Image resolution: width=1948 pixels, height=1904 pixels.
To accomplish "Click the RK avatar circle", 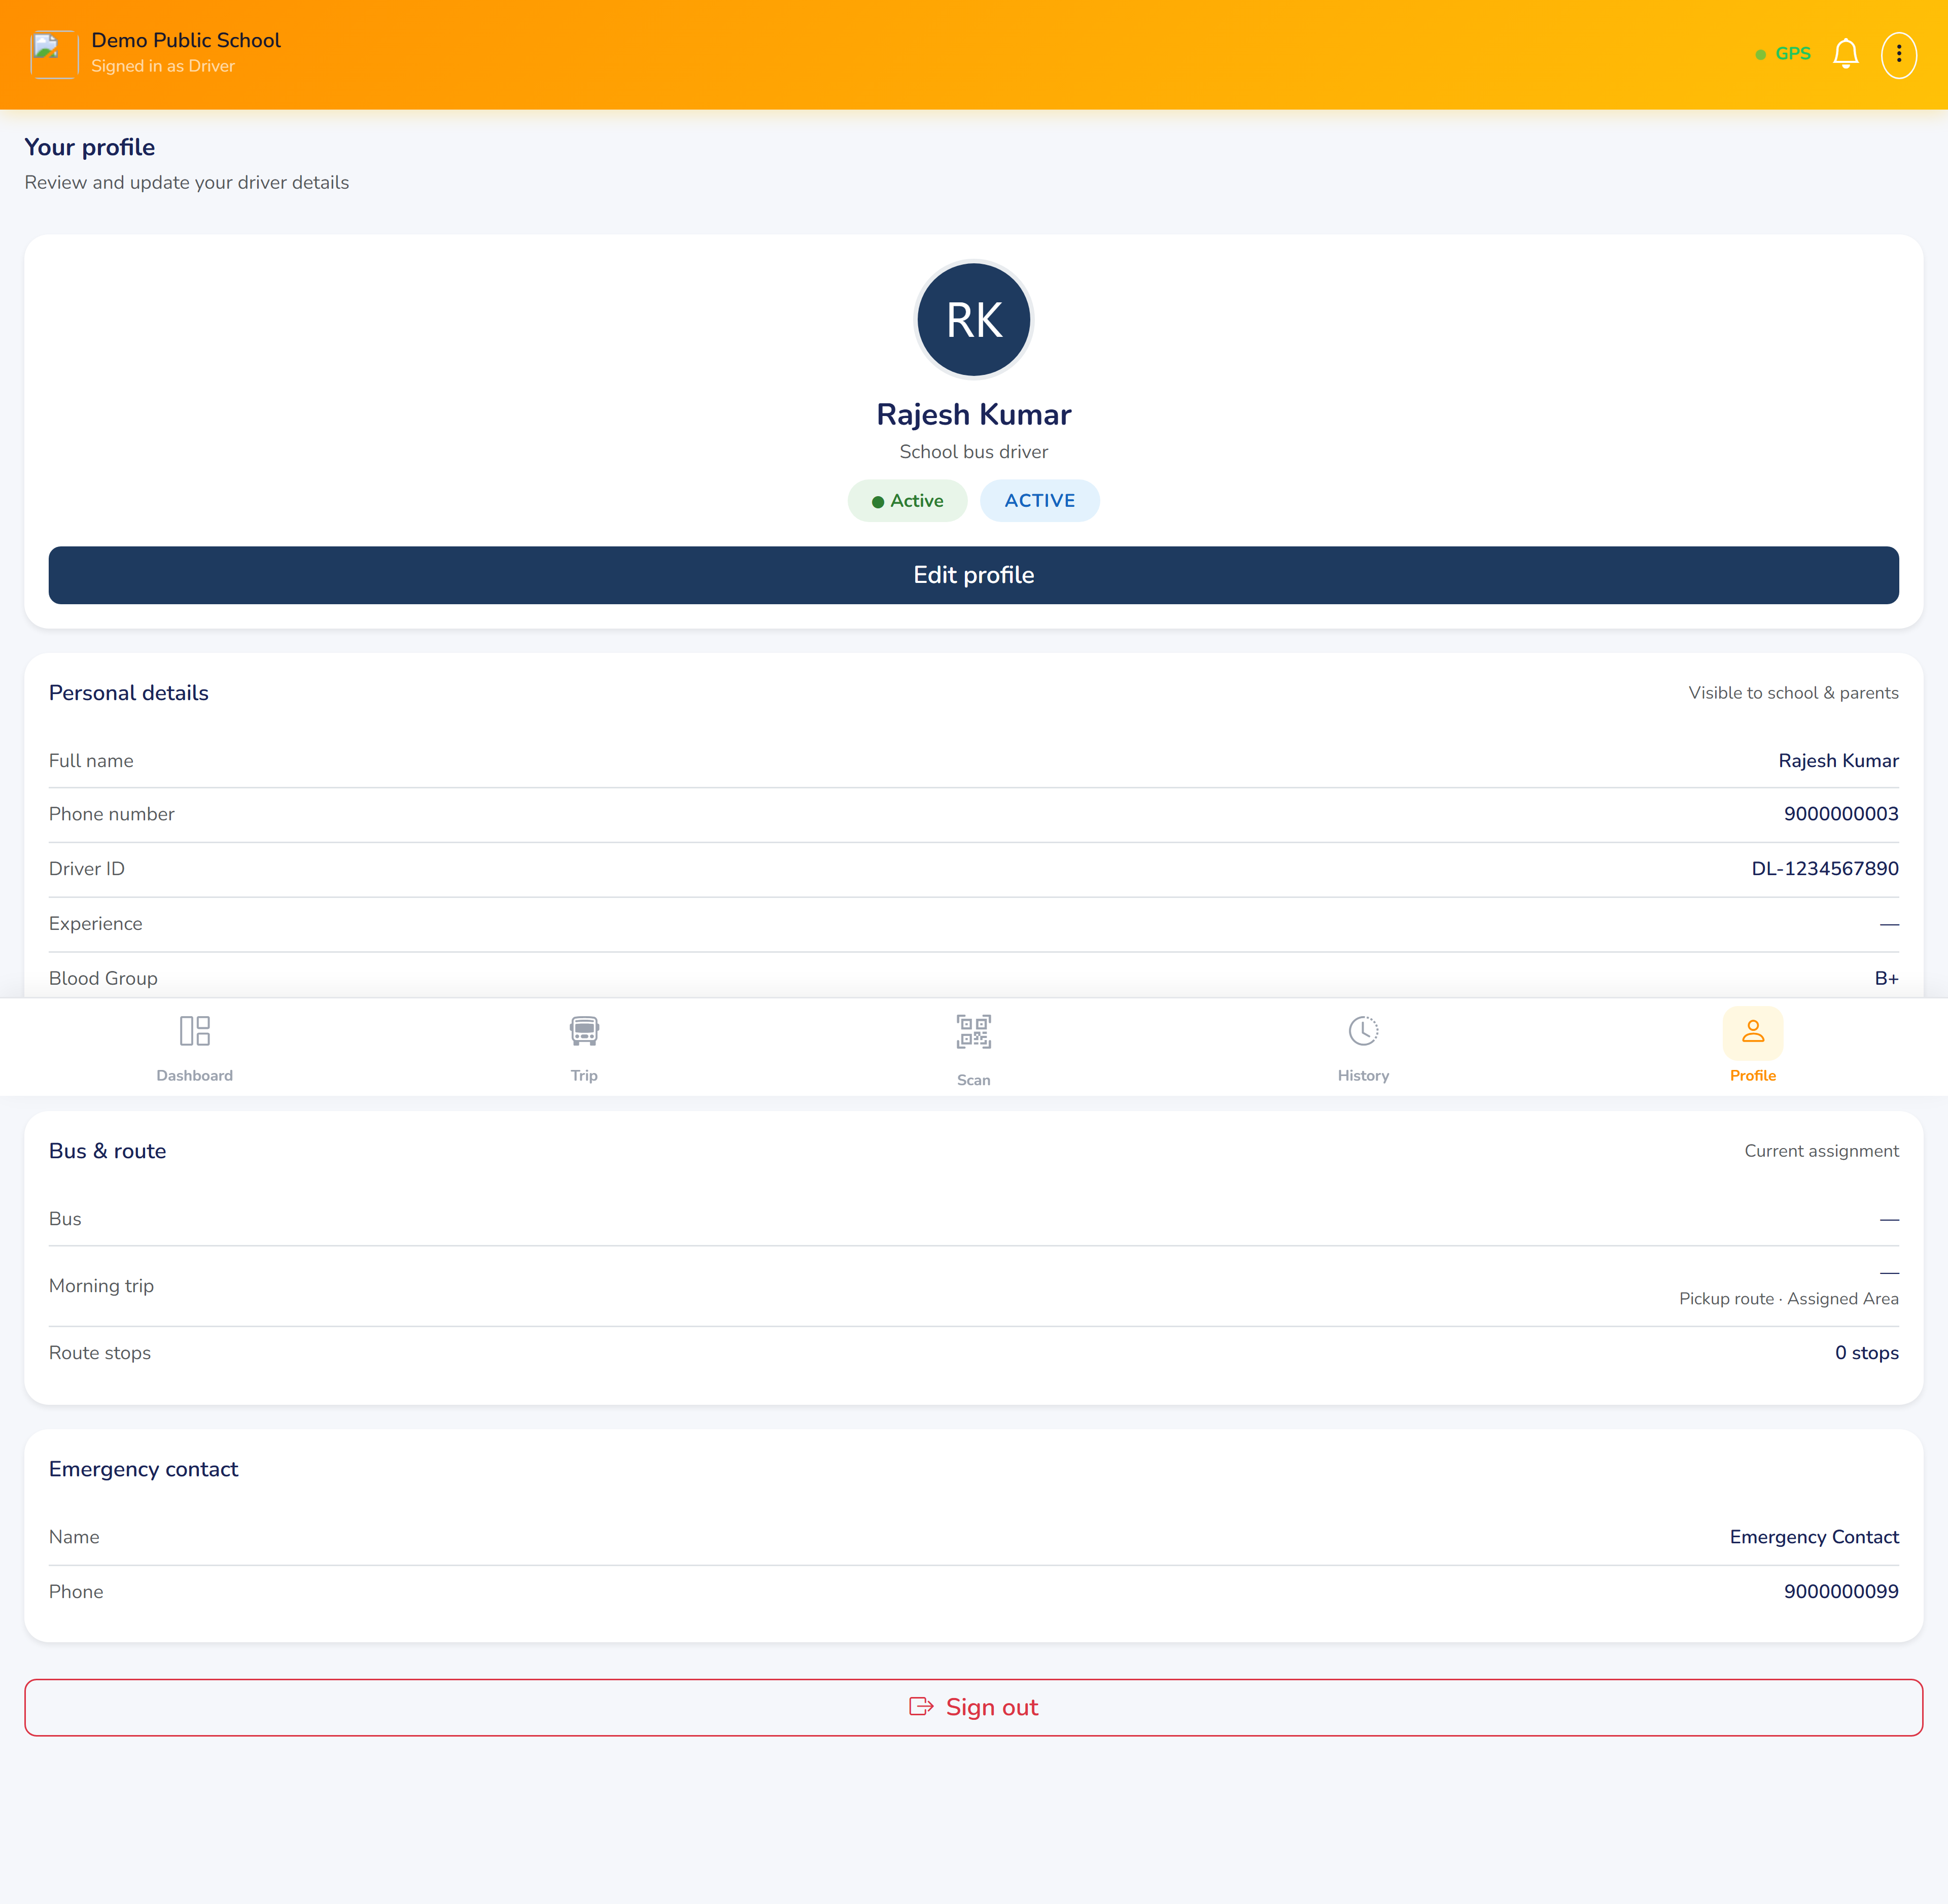I will point(974,320).
